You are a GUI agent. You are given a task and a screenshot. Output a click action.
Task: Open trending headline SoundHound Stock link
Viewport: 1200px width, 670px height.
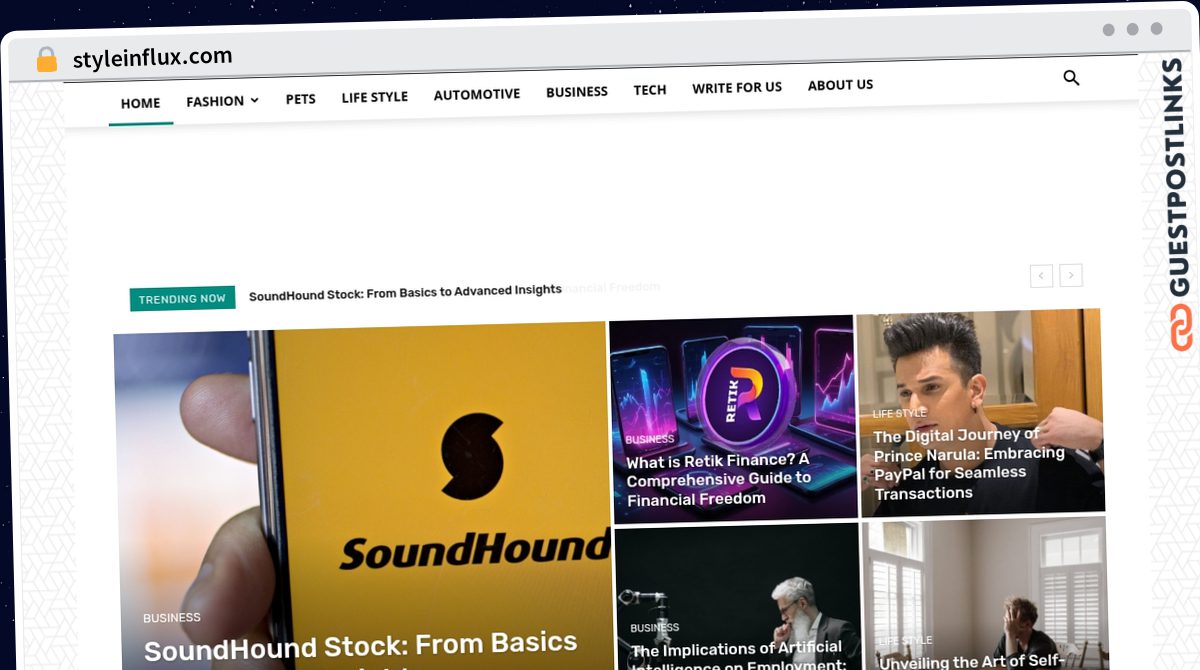(405, 292)
